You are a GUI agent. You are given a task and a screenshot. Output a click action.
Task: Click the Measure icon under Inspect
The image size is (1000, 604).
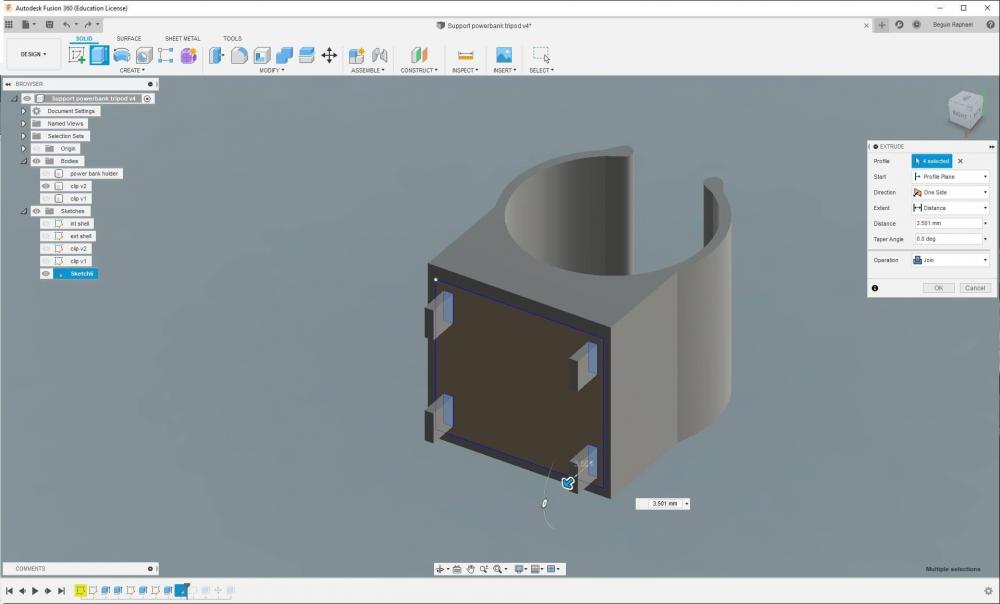[465, 55]
